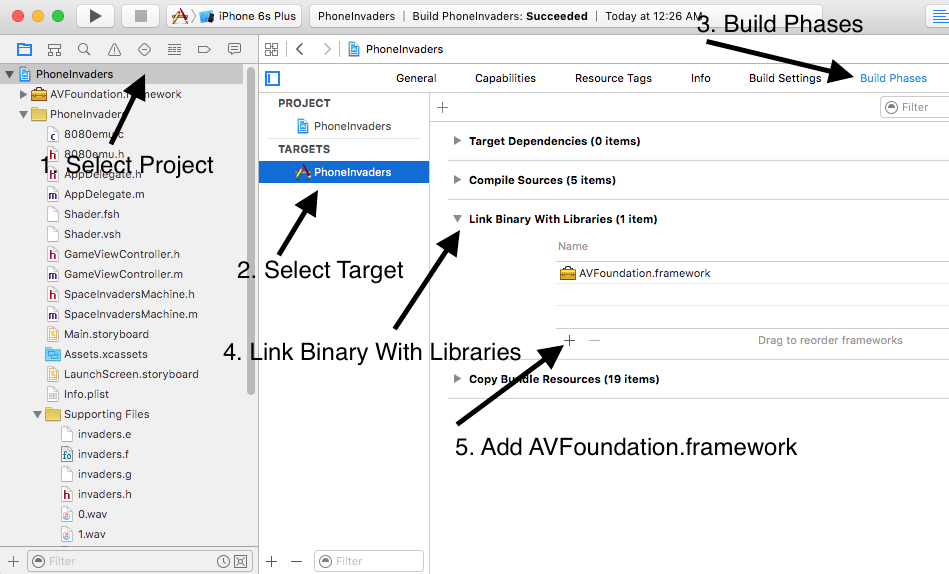949x574 pixels.
Task: Switch to the Info tab
Action: pyautogui.click(x=700, y=78)
